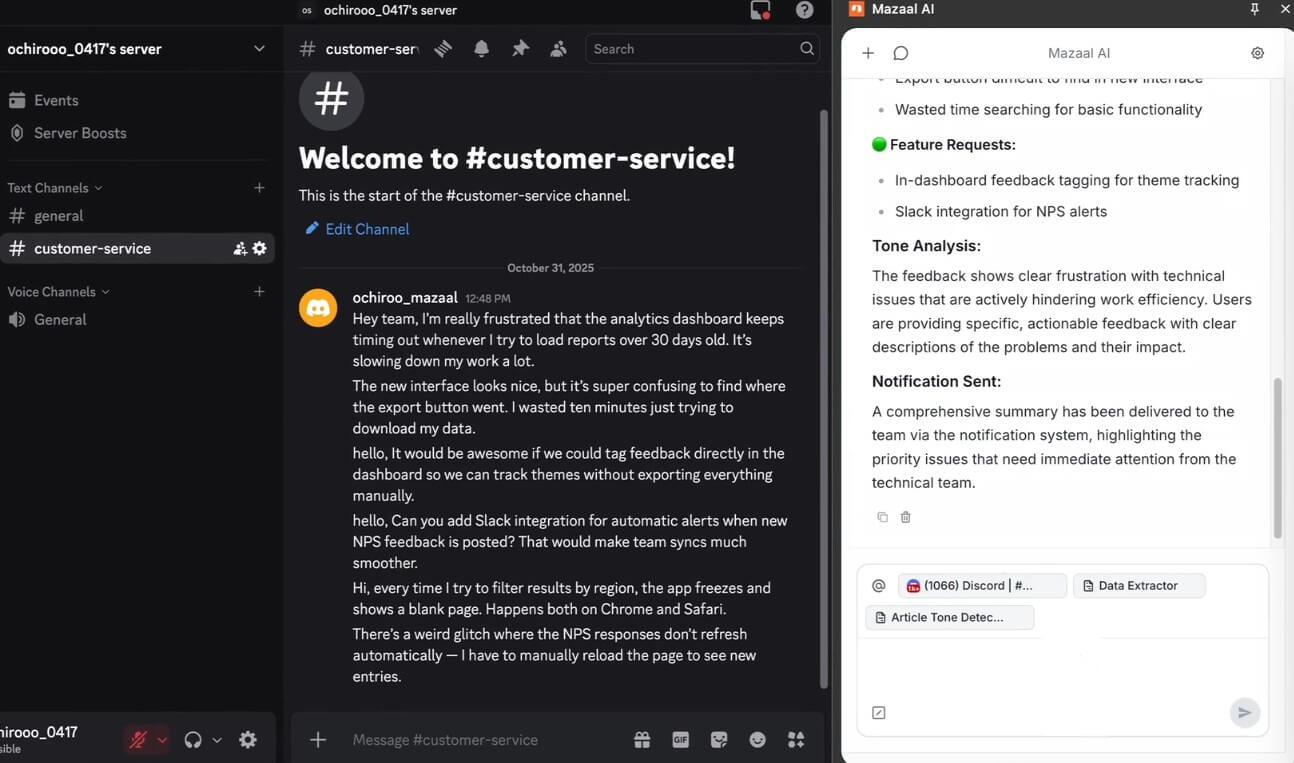This screenshot has width=1294, height=763.
Task: Click the Mazaal AI logo in title bar
Action: point(856,9)
